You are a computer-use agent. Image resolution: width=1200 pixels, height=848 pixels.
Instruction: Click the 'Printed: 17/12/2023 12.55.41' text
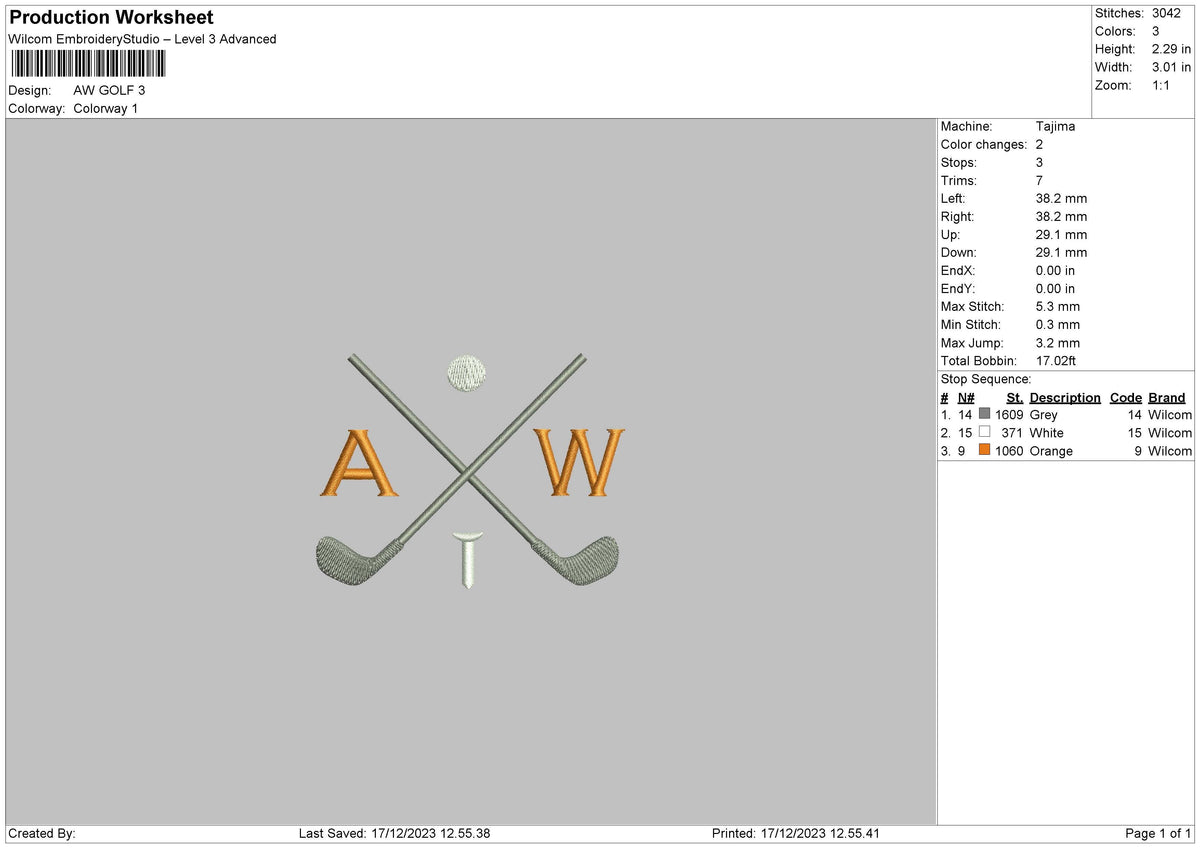796,833
